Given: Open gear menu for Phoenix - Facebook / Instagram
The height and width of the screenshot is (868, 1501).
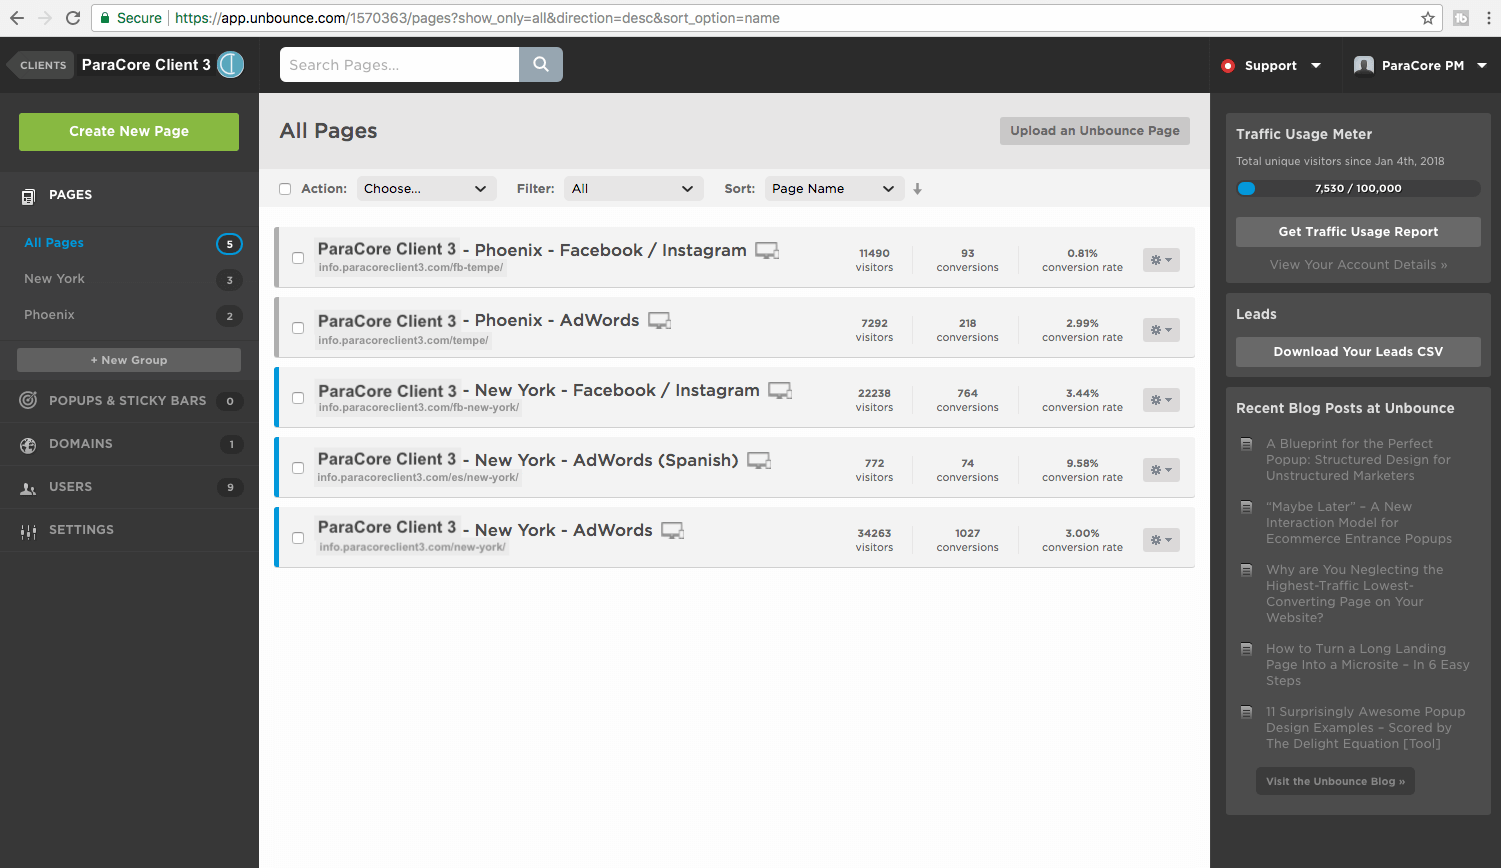Looking at the screenshot, I should (1161, 260).
